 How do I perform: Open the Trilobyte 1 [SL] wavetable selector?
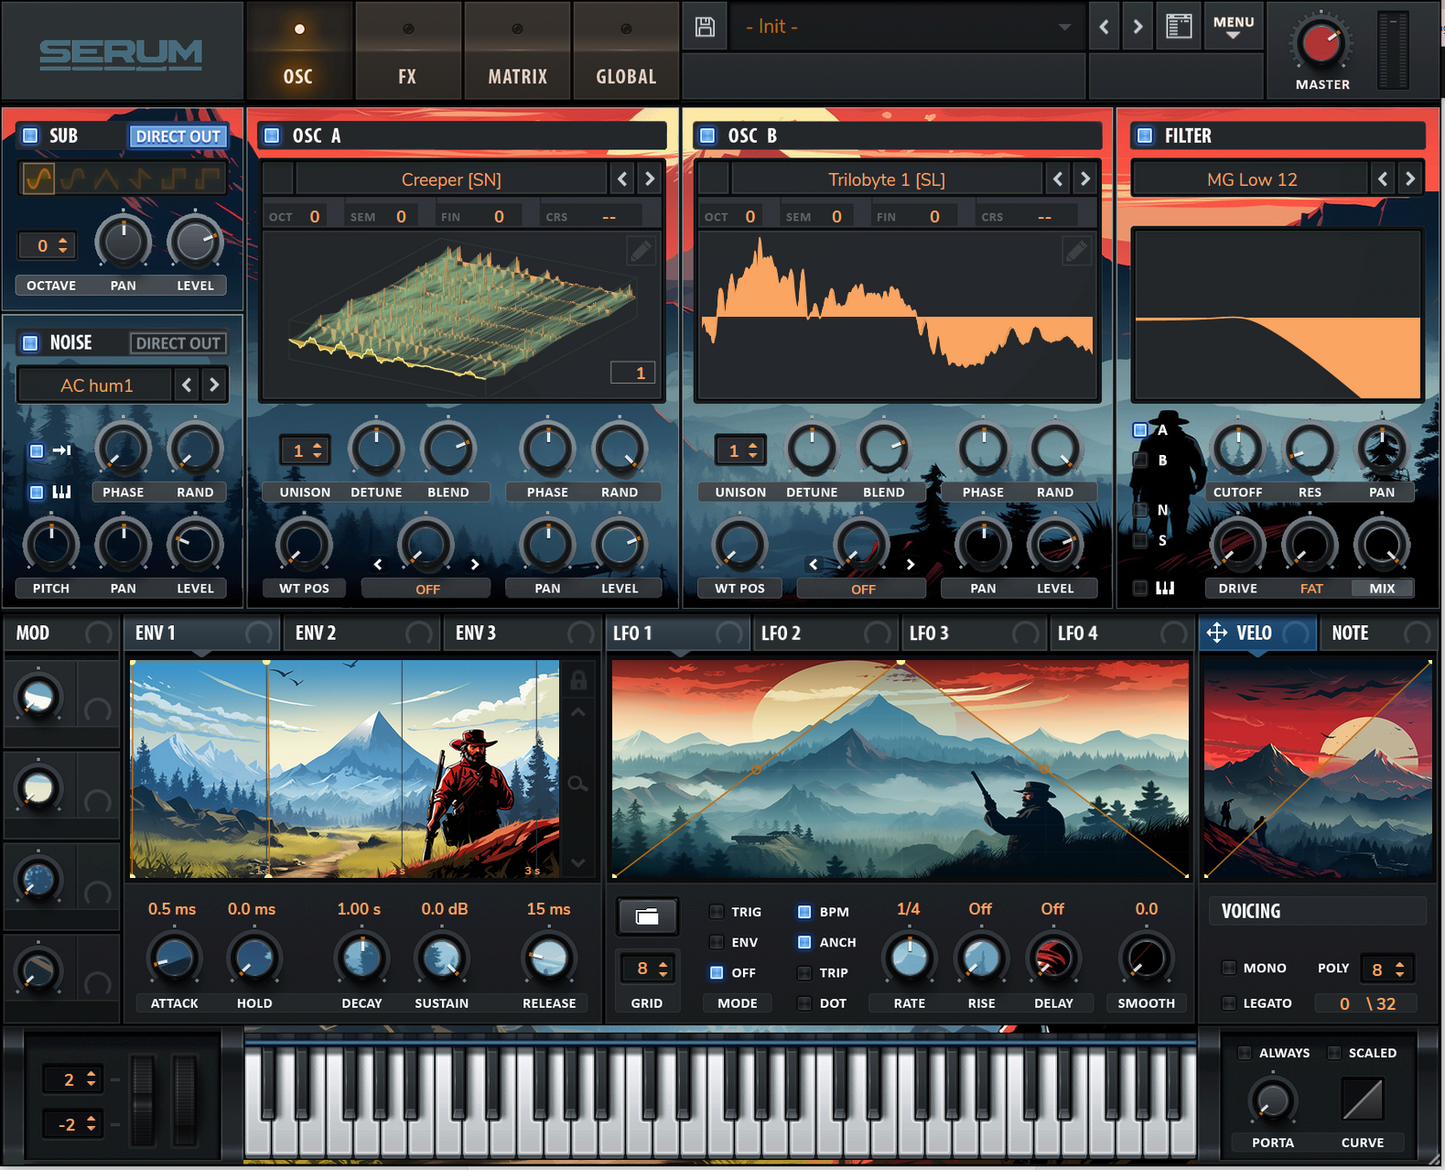click(886, 179)
